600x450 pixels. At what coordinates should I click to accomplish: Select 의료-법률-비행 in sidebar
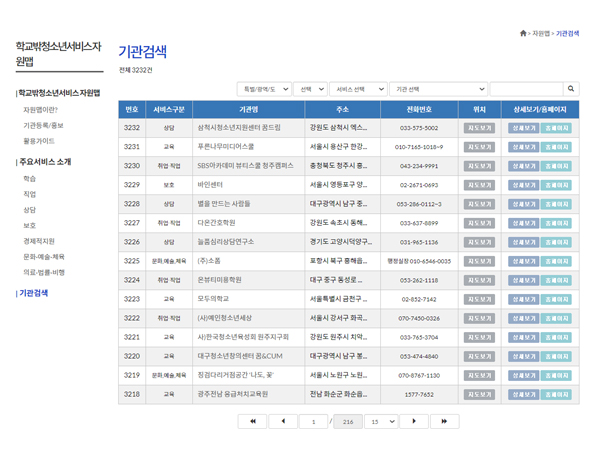[44, 272]
